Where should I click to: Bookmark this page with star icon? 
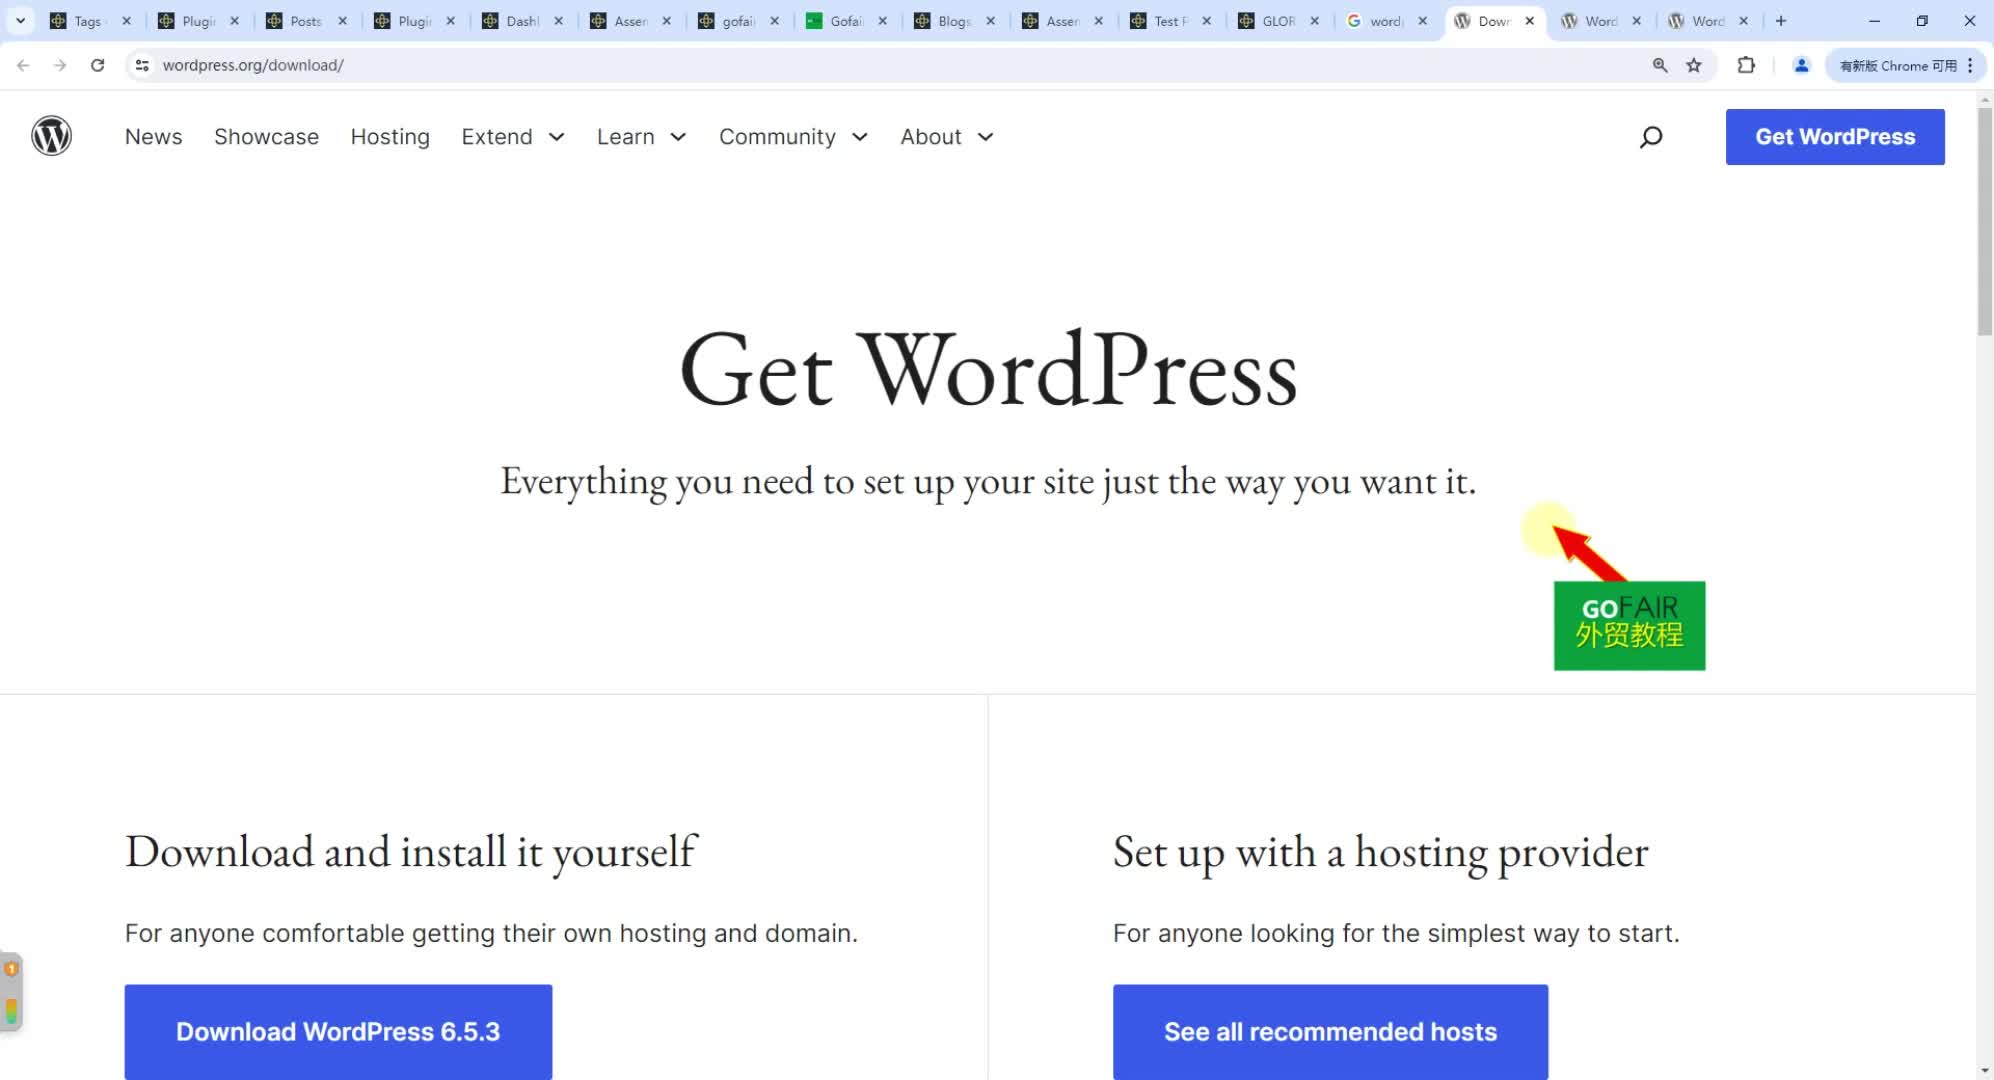point(1694,65)
